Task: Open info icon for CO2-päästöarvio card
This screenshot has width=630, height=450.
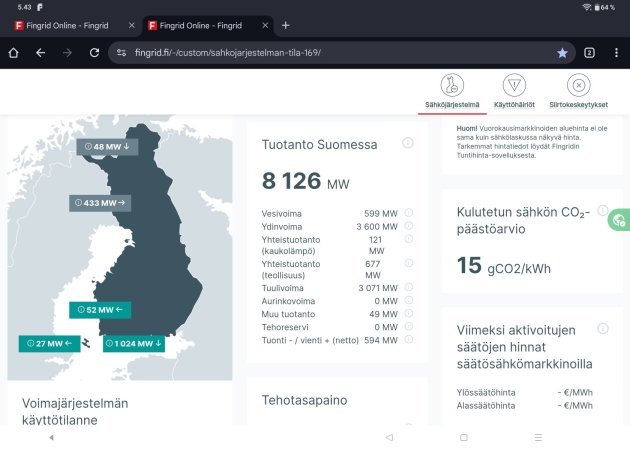Action: point(603,210)
